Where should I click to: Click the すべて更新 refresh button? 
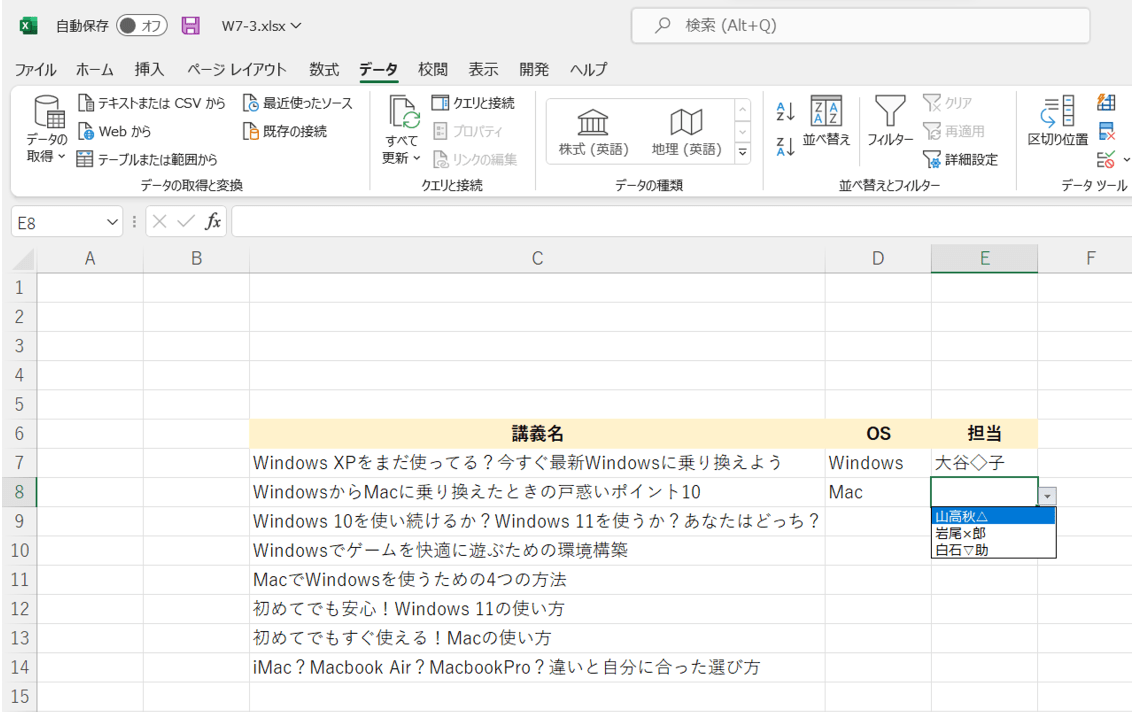pyautogui.click(x=402, y=129)
